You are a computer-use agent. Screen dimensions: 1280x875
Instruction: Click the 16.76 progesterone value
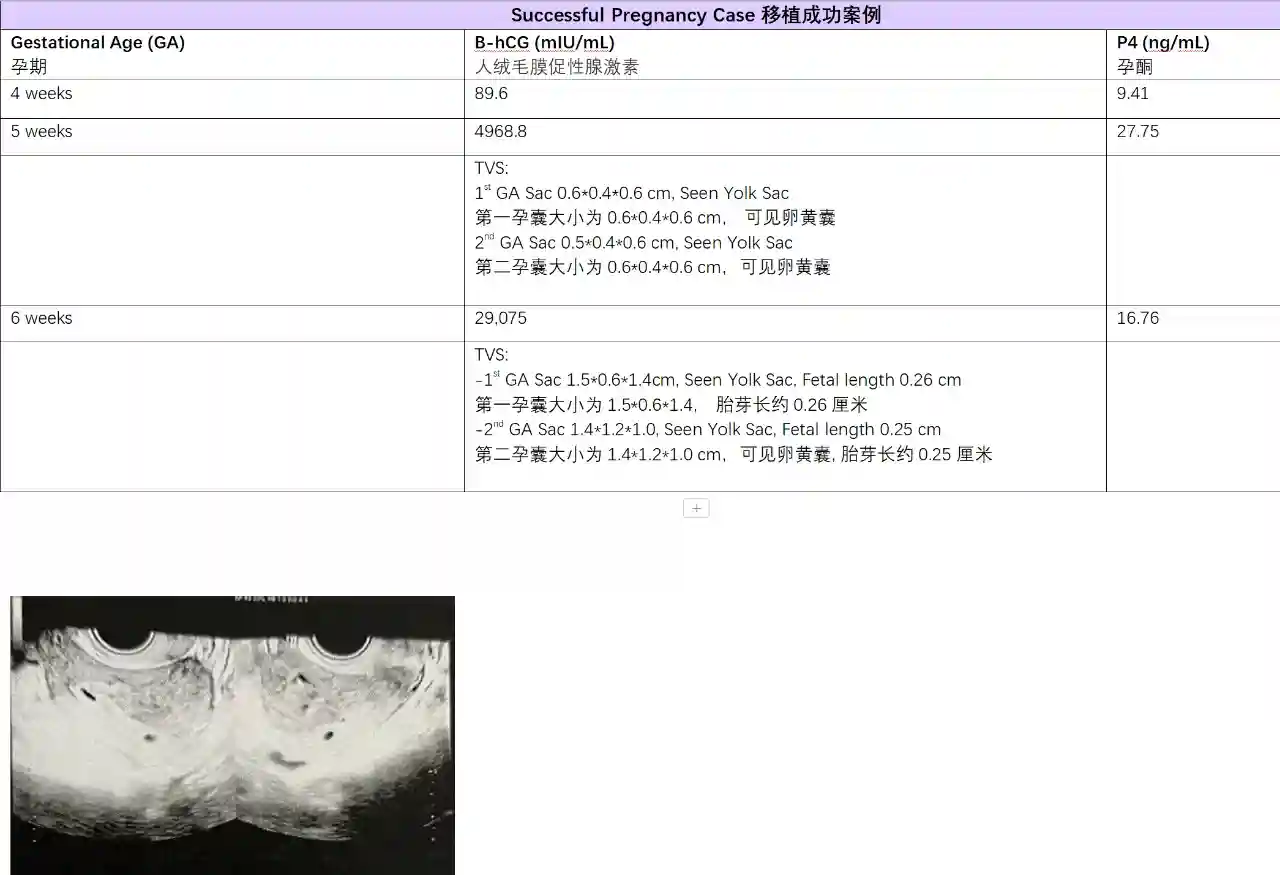click(1137, 319)
